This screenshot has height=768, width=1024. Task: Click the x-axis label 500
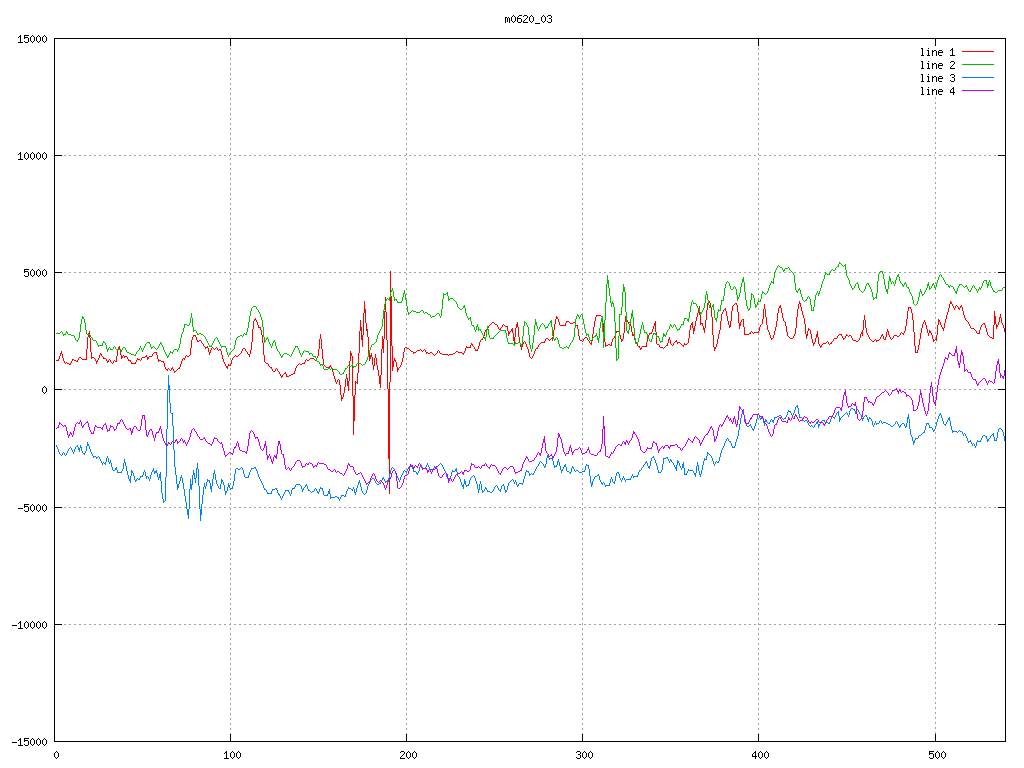click(x=936, y=756)
